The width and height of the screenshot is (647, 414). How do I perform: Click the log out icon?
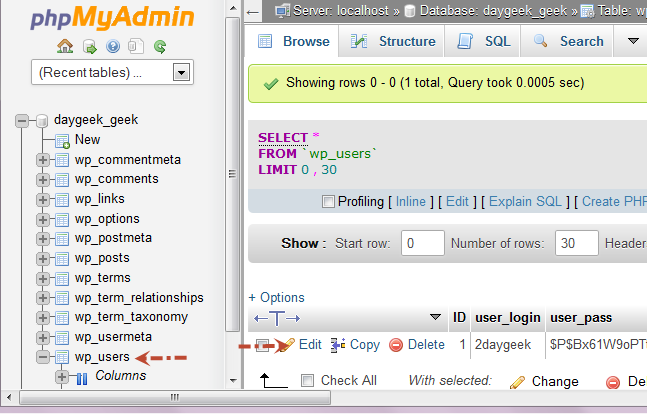coord(90,47)
